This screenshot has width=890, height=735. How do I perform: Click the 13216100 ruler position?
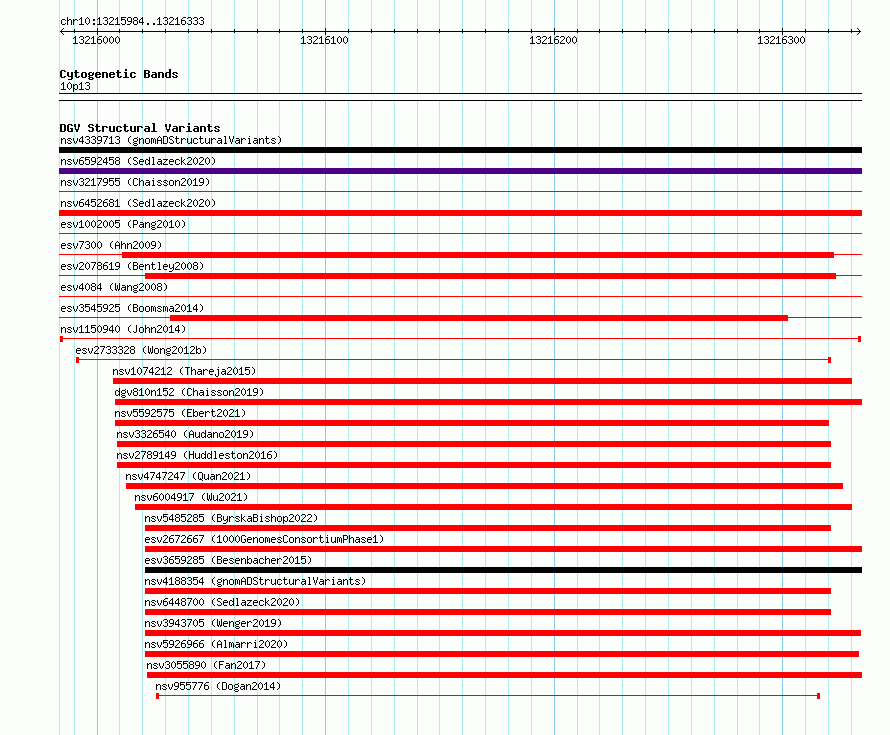pos(324,40)
